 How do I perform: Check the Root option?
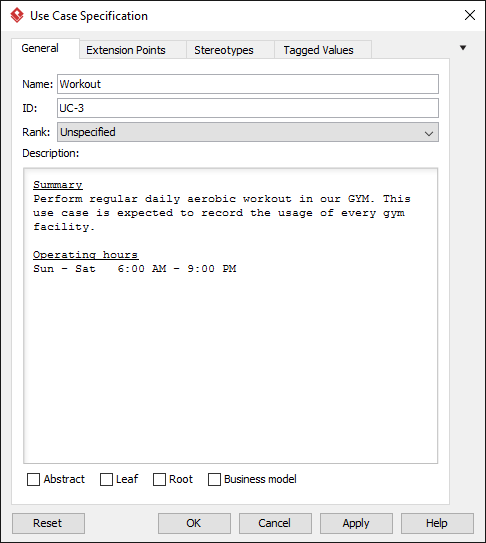point(159,480)
